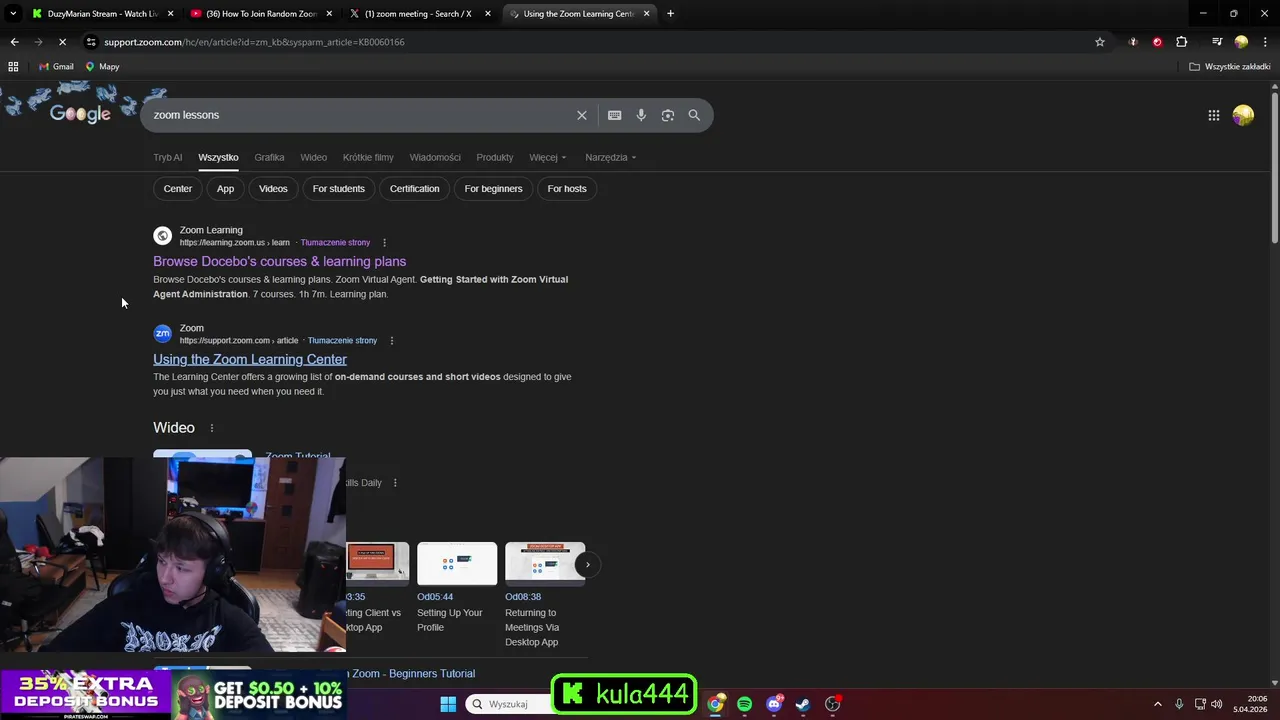Submit search with the magnifier icon
Image resolution: width=1280 pixels, height=720 pixels.
point(694,115)
